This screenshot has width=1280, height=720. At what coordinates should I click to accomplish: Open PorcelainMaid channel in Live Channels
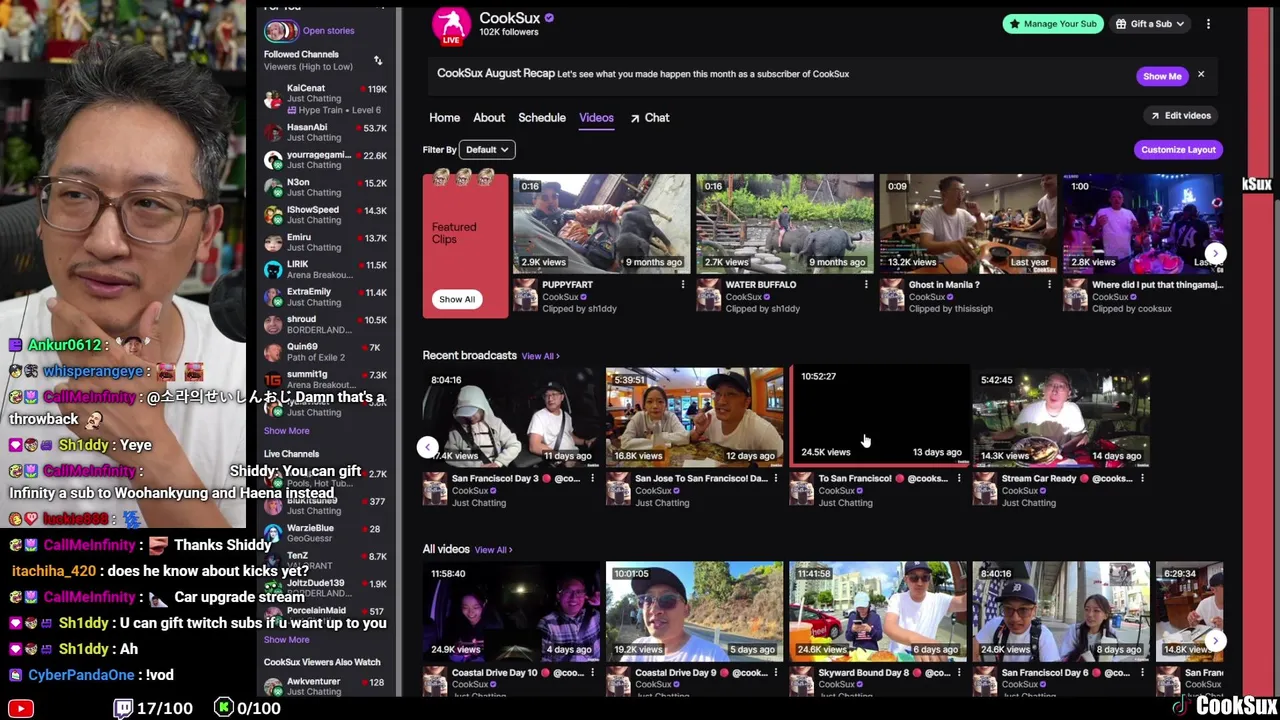[x=324, y=615]
